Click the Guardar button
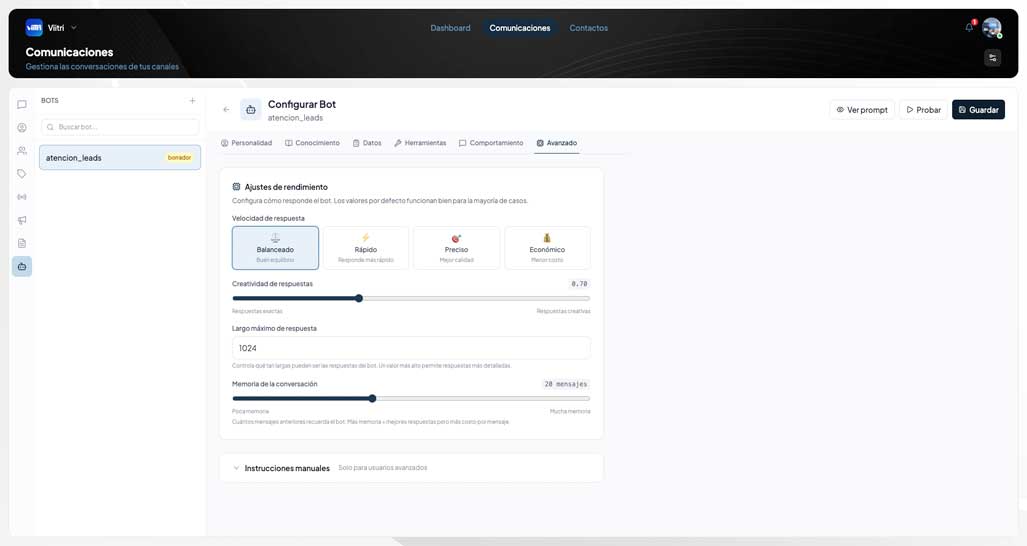The width and height of the screenshot is (1027, 546). pos(978,109)
